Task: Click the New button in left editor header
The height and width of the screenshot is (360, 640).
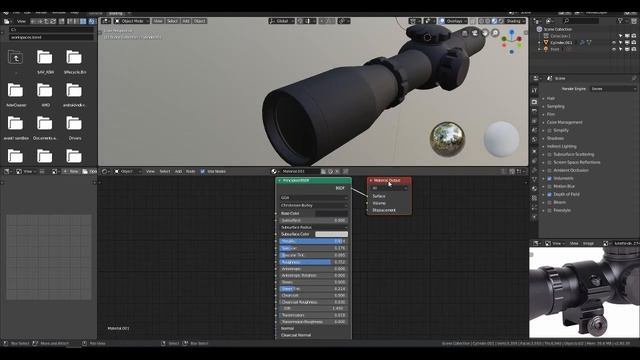Action: [x=71, y=171]
